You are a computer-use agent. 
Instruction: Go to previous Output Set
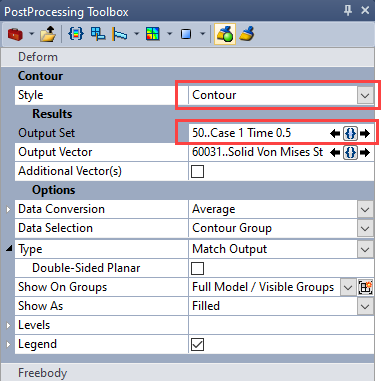[335, 134]
